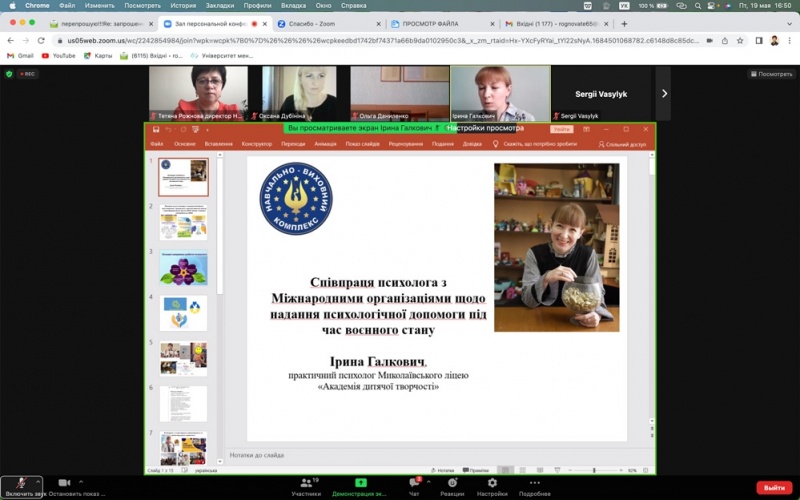
Task: Open Zoom Настройки gear icon
Action: pos(492,484)
